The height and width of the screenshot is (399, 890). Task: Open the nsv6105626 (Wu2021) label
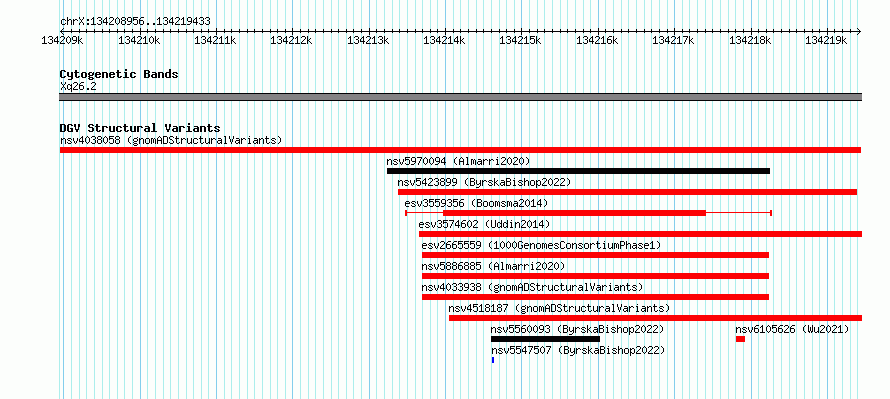pyautogui.click(x=792, y=329)
